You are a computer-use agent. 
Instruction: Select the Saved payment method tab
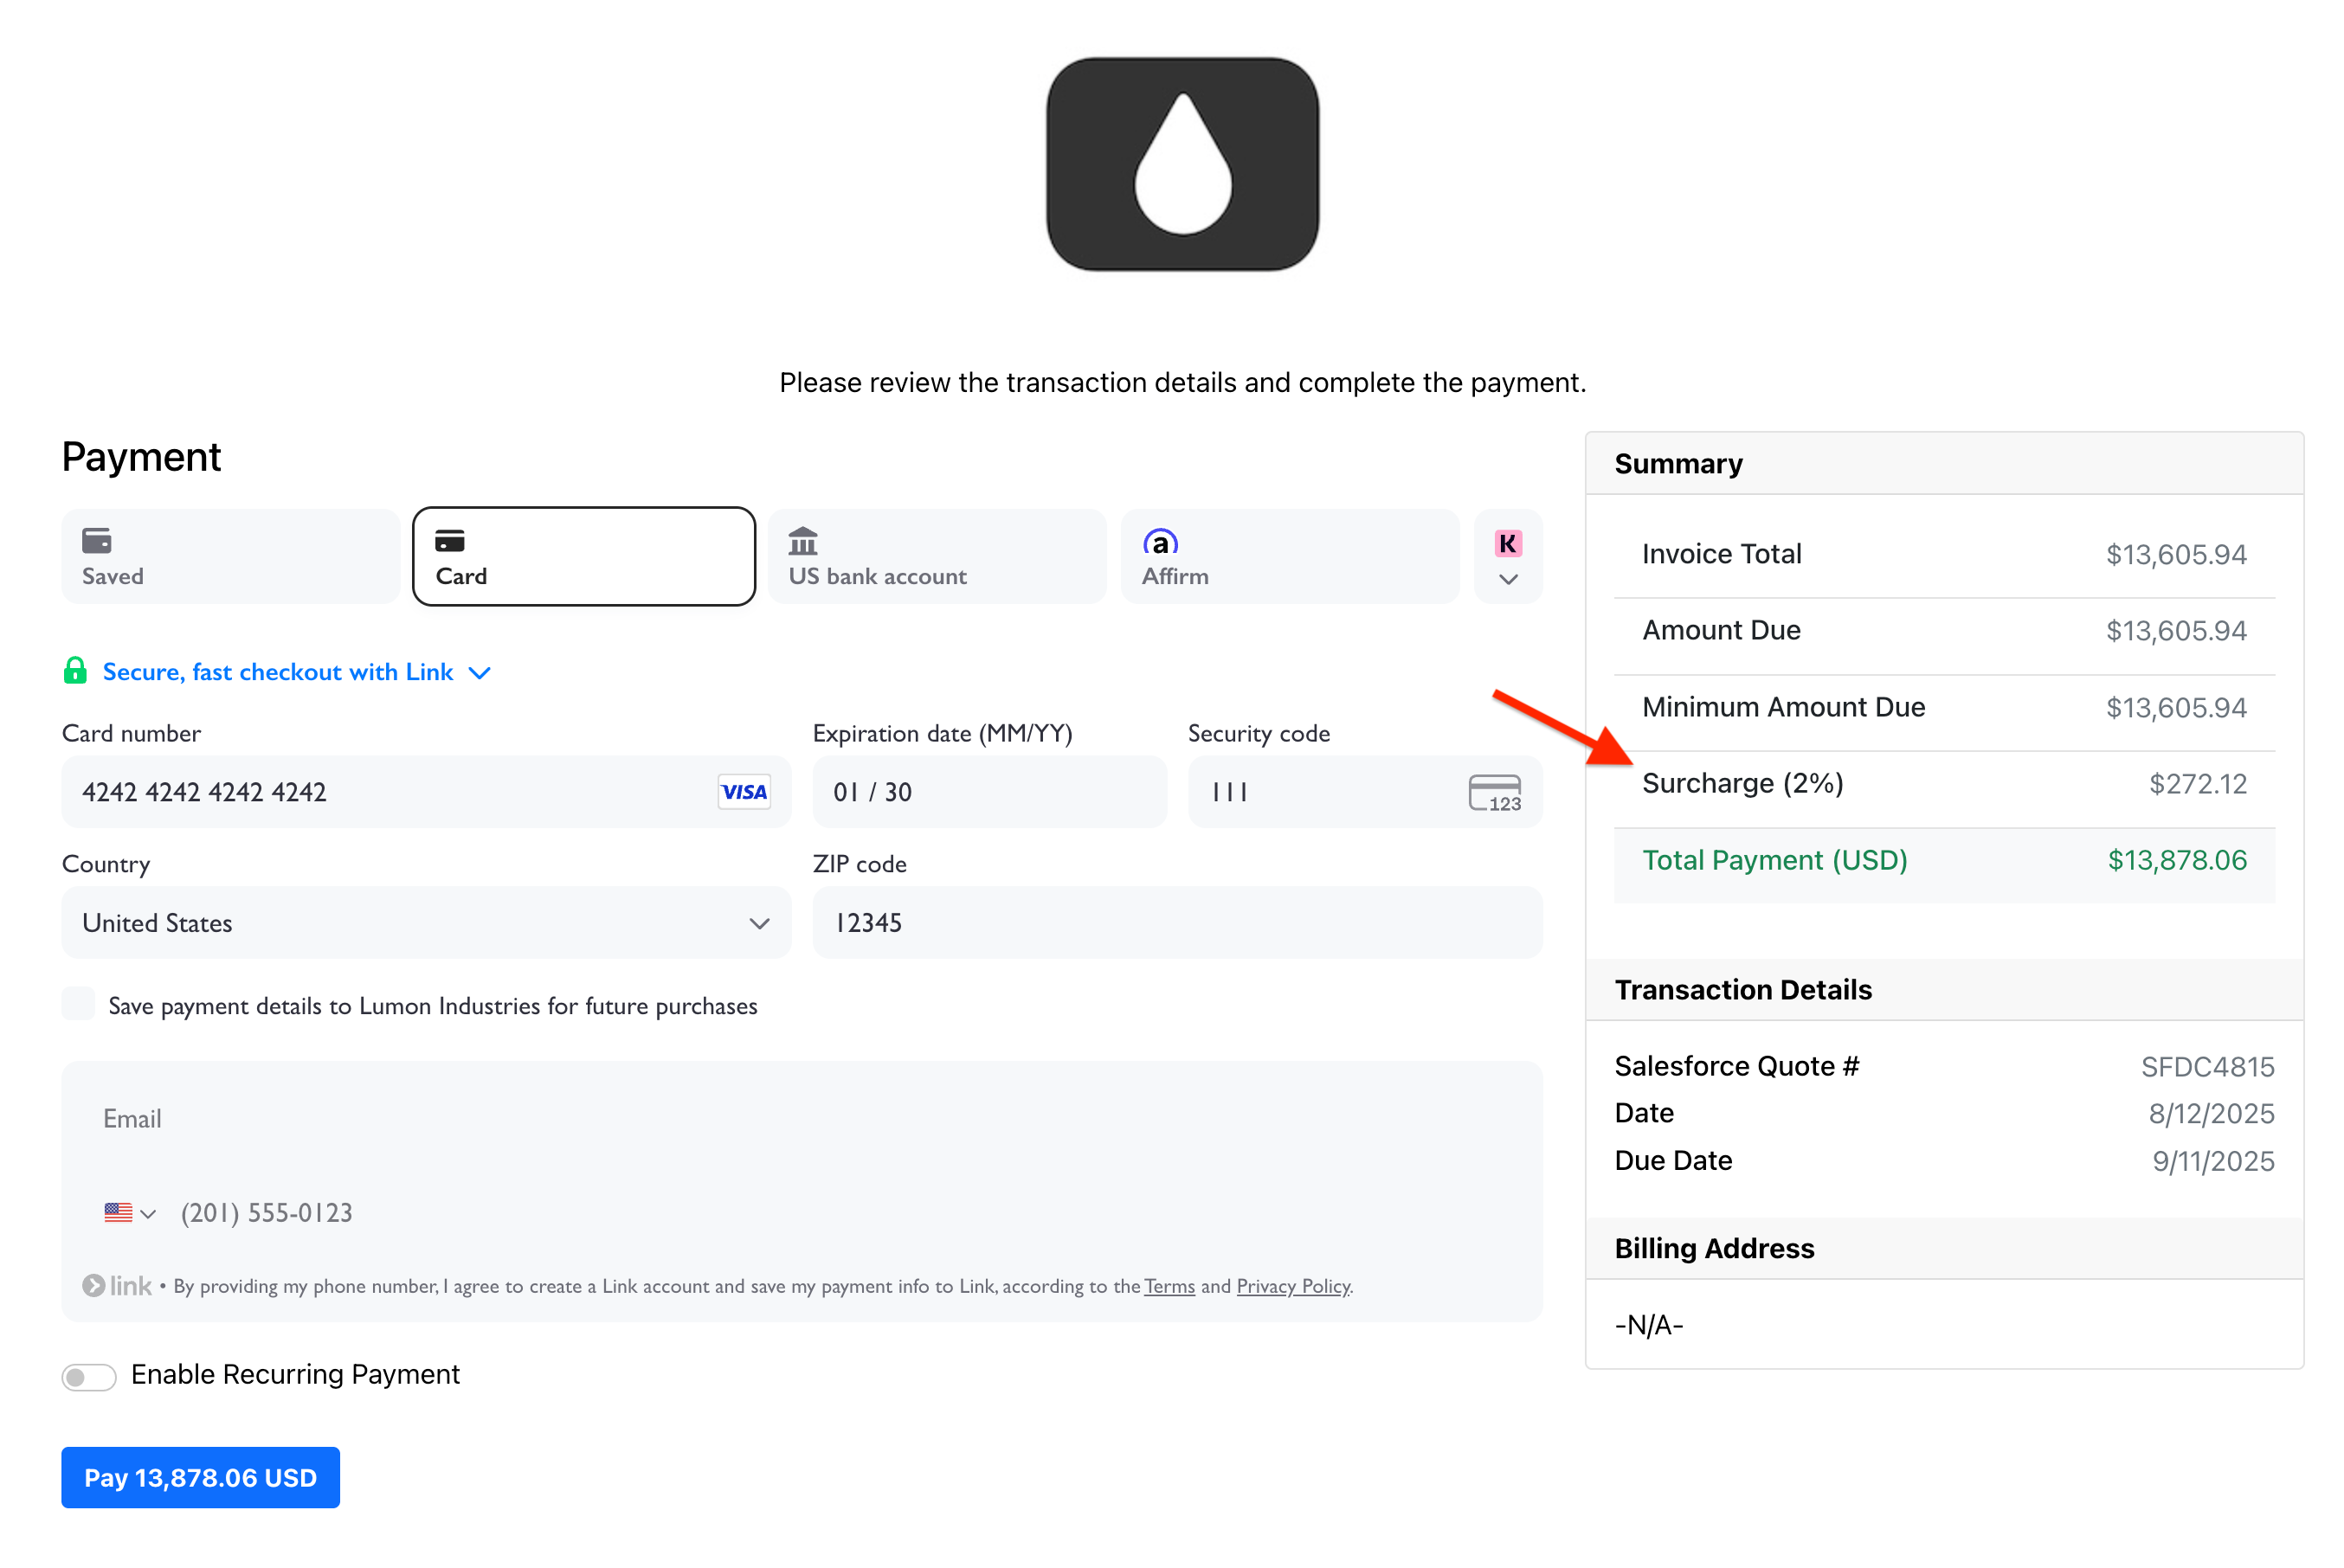pos(231,557)
